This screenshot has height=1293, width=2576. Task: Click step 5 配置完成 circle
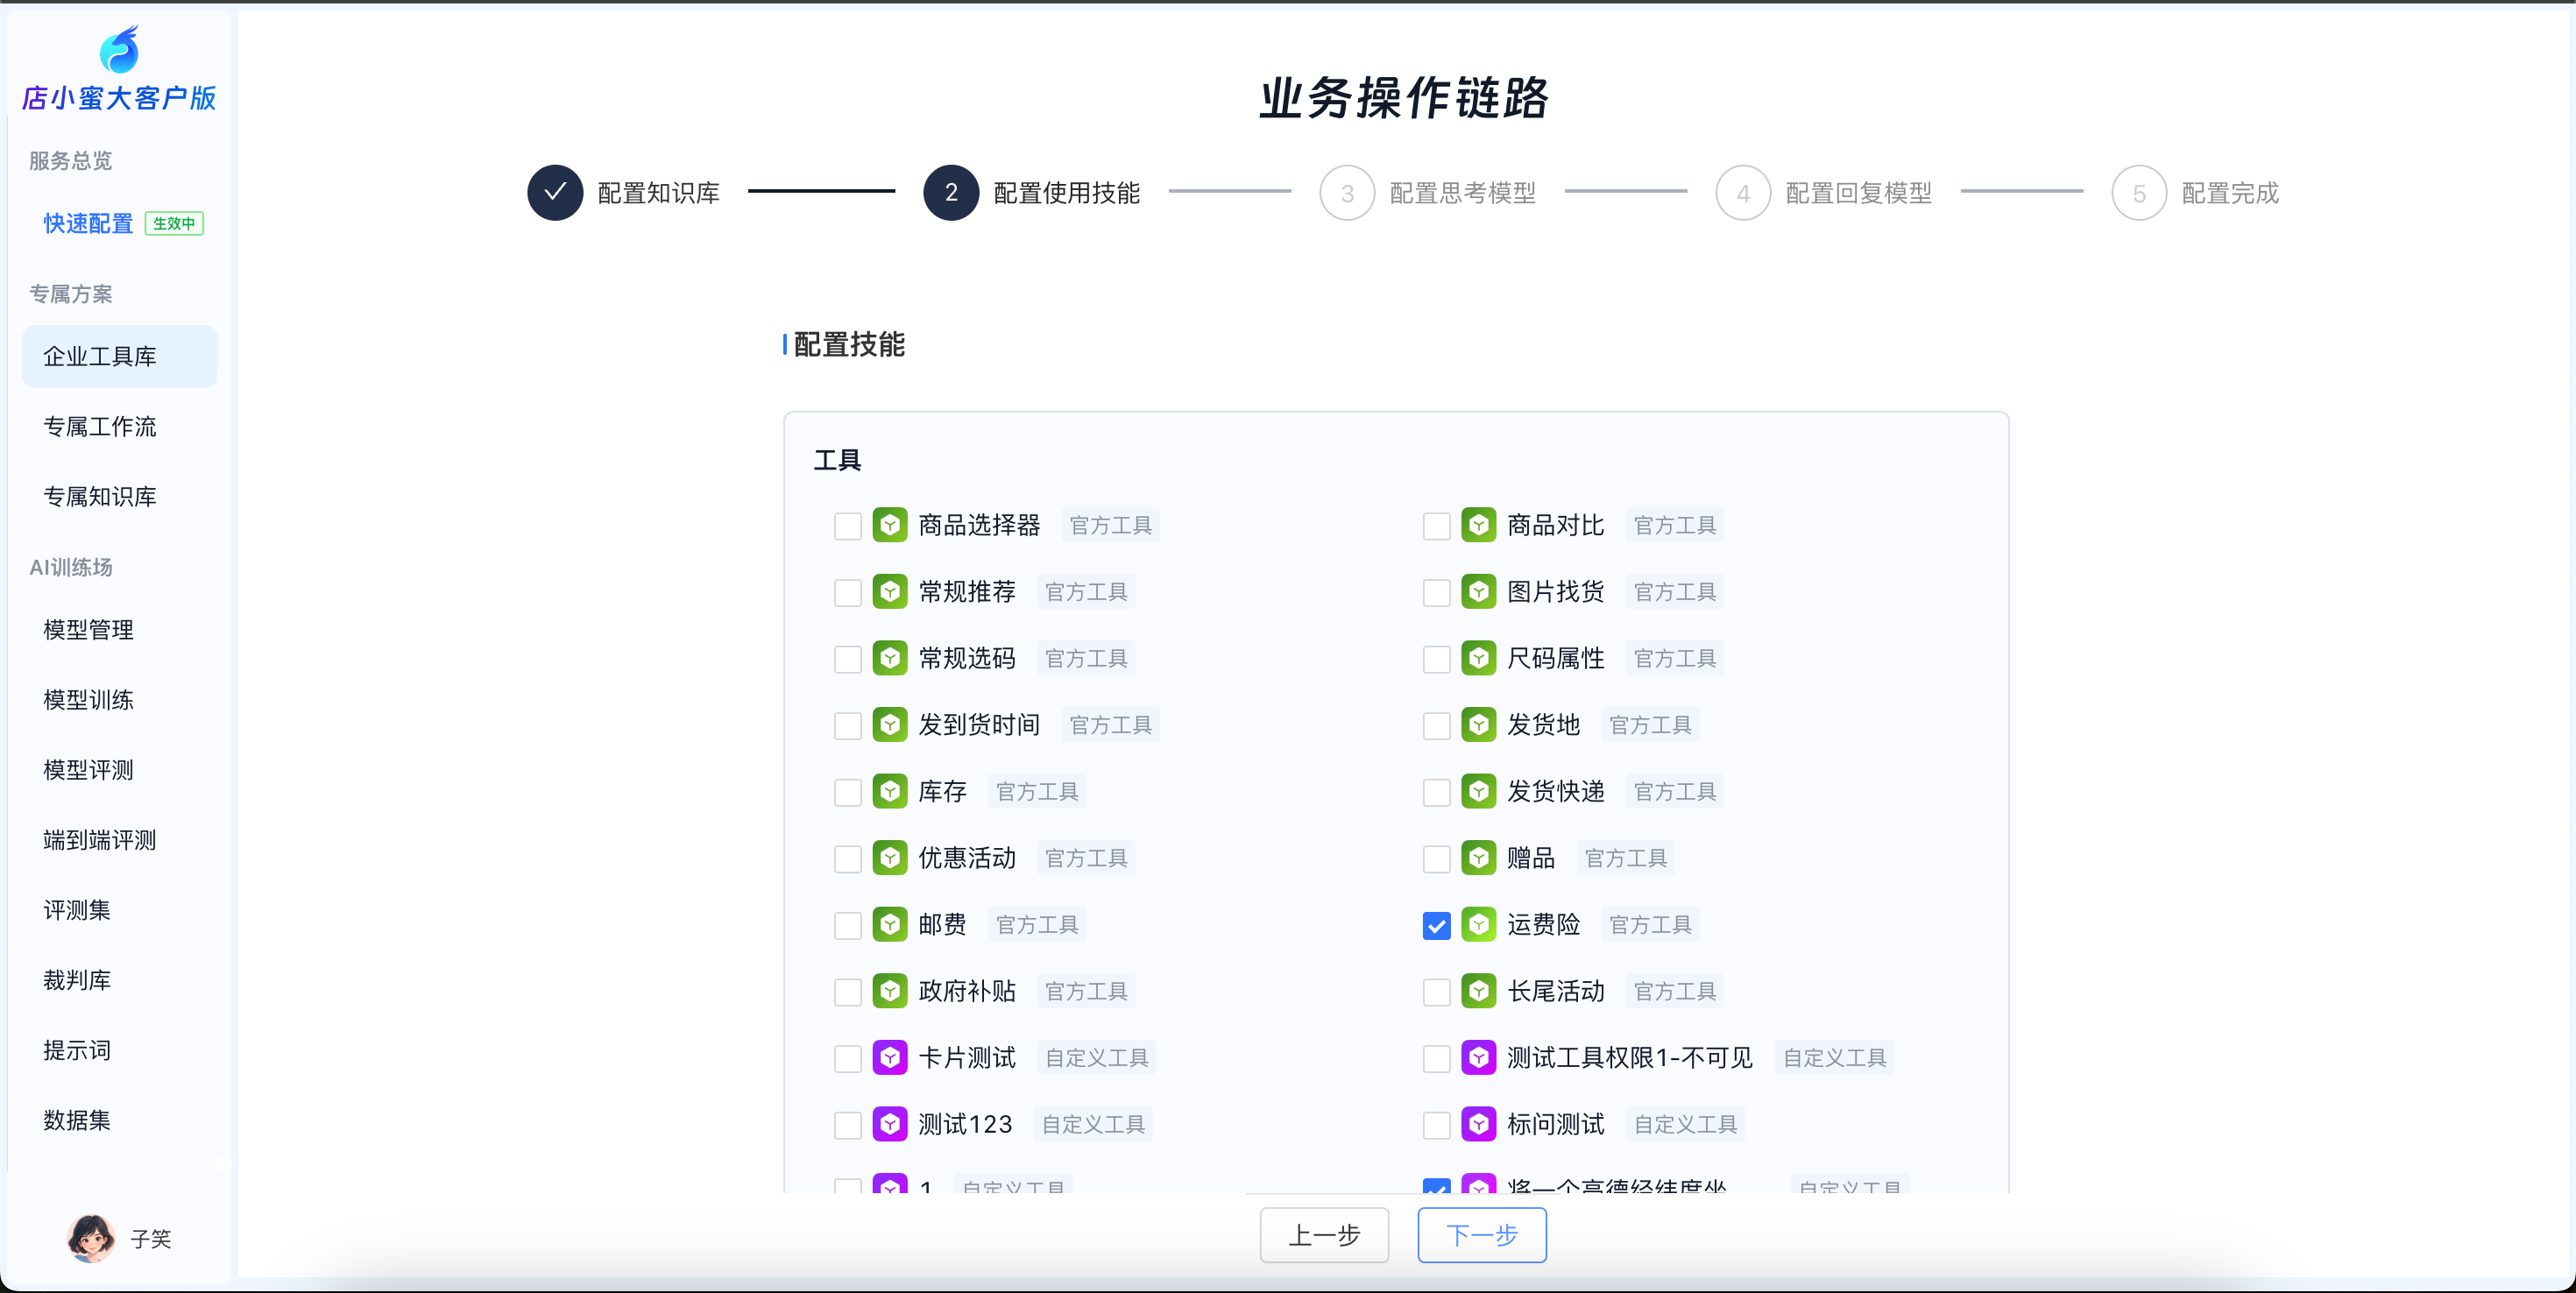(x=2138, y=192)
